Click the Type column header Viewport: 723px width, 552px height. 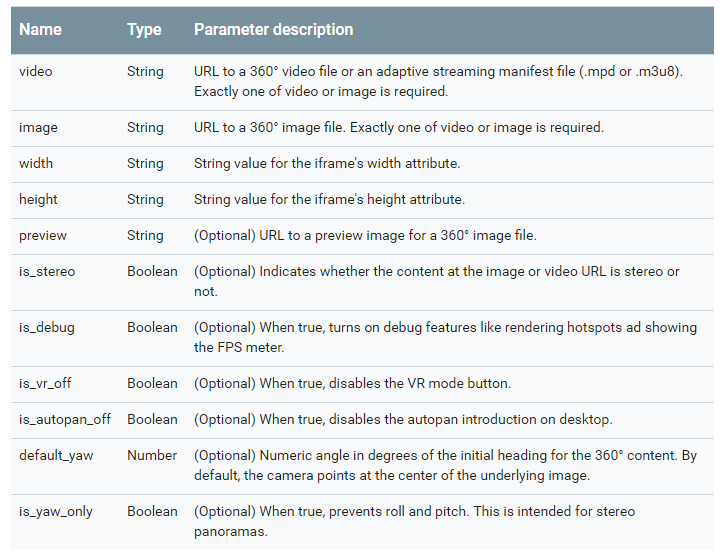click(x=144, y=30)
